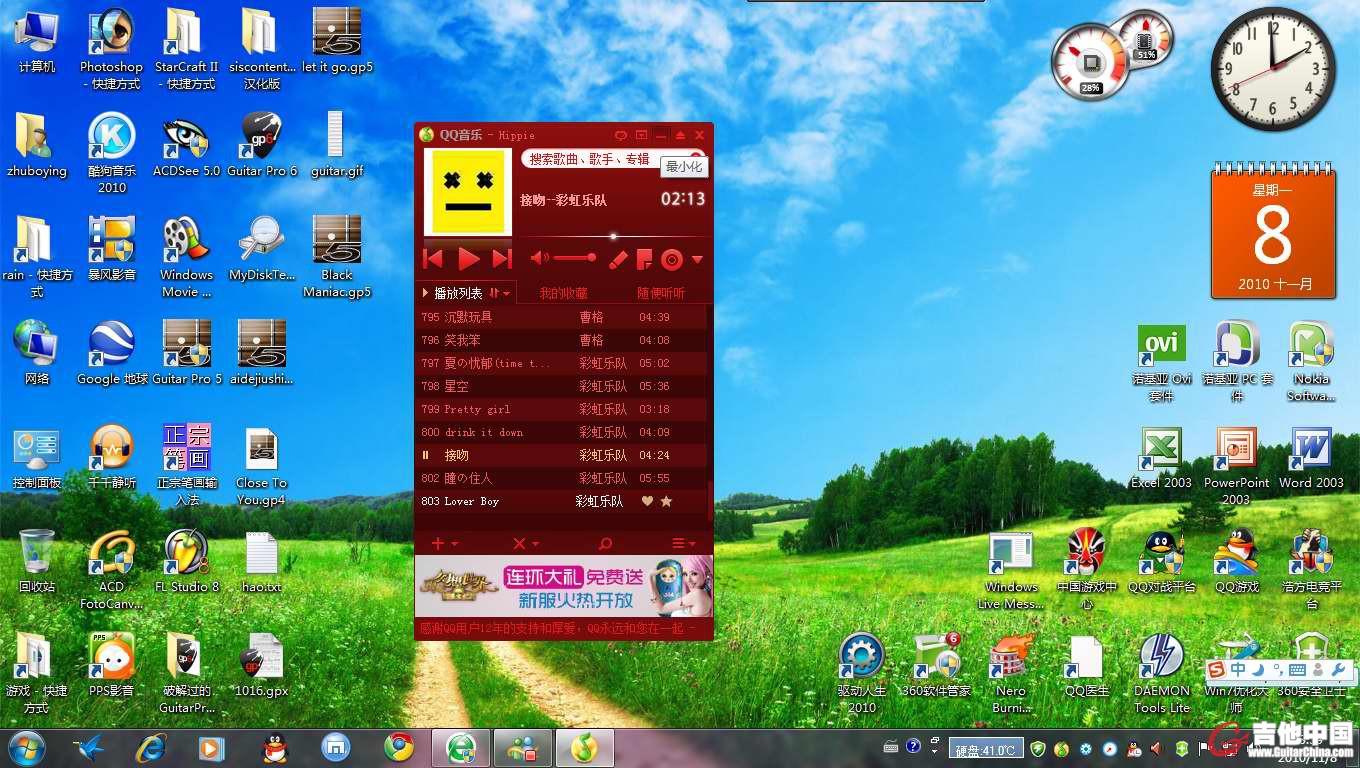Open FL Studio 8 desktop icon
The height and width of the screenshot is (768, 1360).
click(x=186, y=562)
